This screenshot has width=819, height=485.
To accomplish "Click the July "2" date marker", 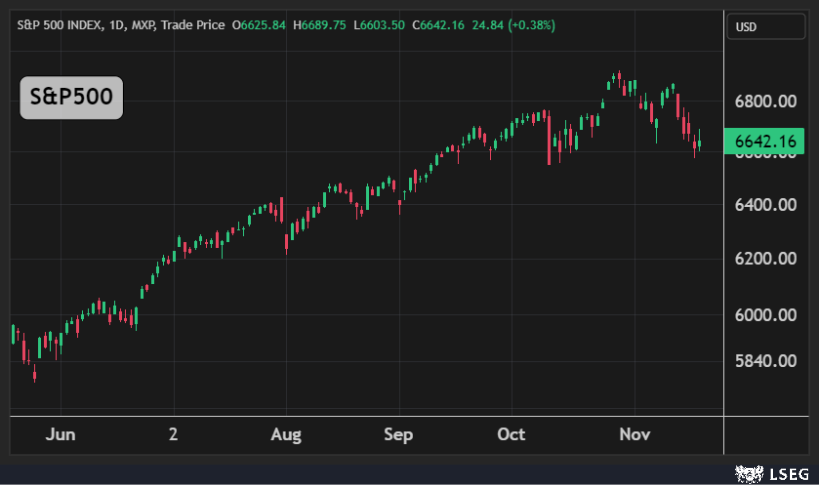I will [174, 435].
